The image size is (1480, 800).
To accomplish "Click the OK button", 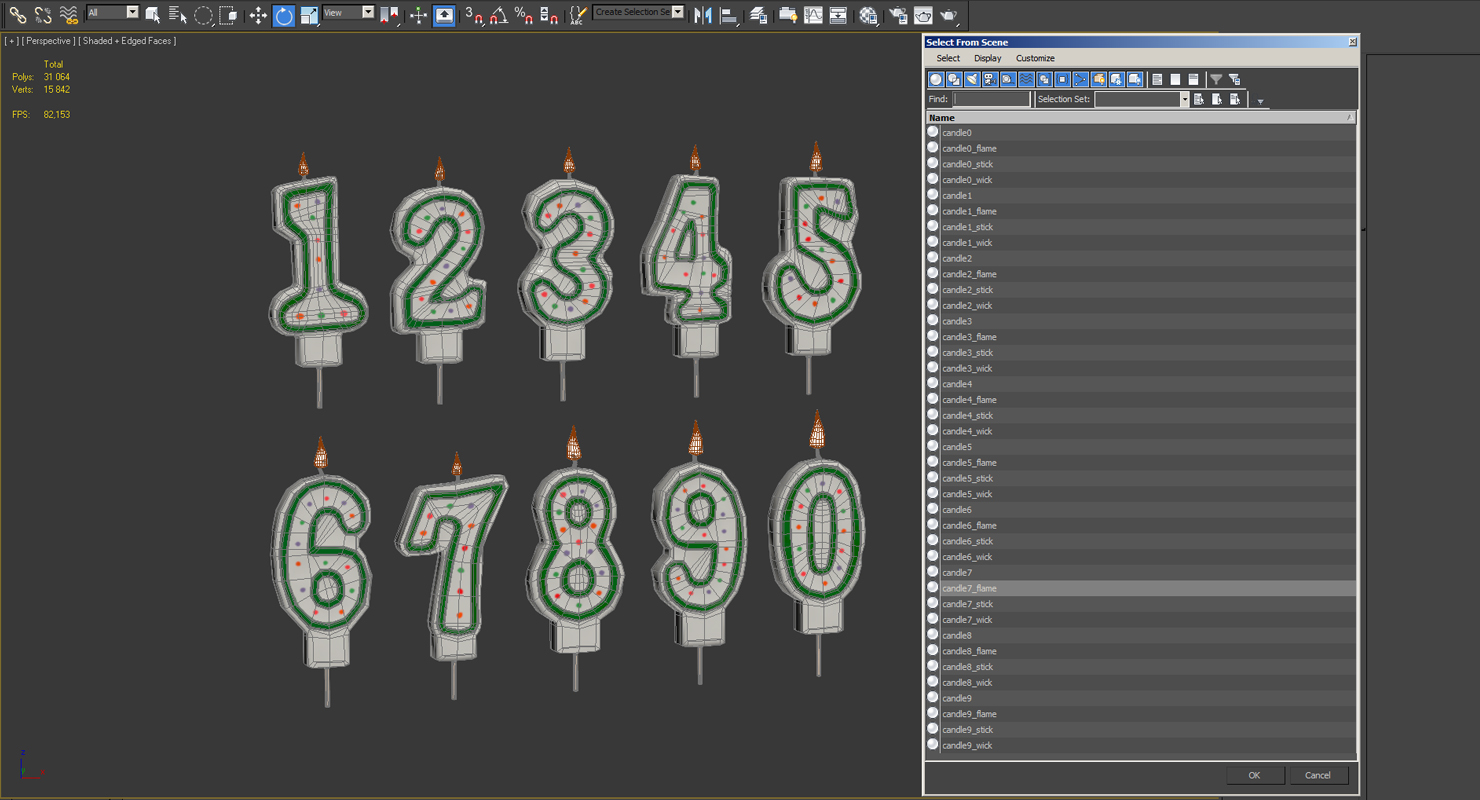I will coord(1254,775).
